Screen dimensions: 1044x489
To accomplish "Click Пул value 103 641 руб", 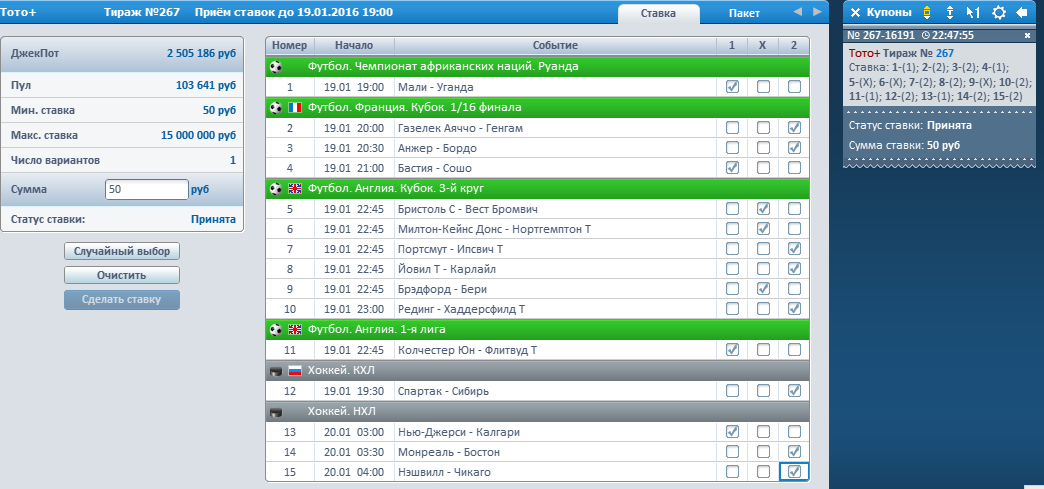I will [206, 85].
